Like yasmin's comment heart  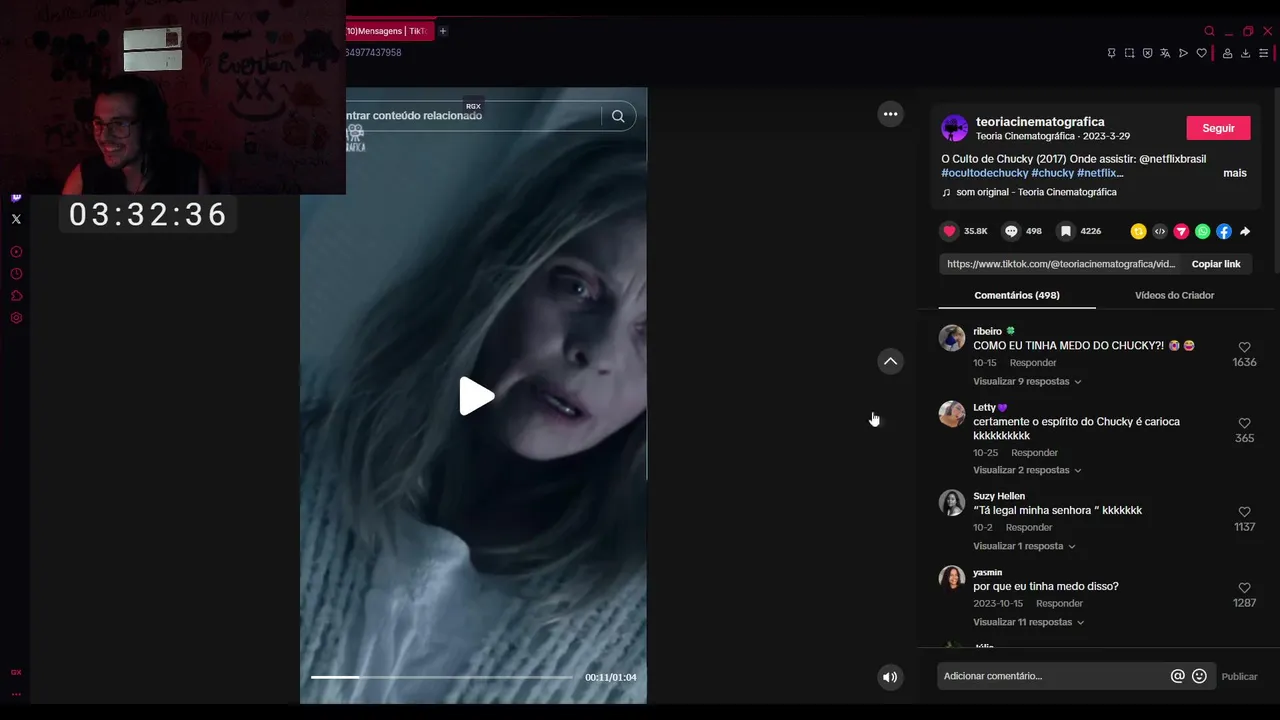1244,588
